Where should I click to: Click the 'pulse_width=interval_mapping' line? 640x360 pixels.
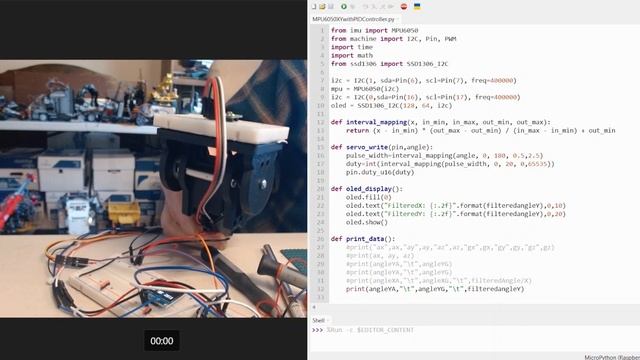[444, 156]
